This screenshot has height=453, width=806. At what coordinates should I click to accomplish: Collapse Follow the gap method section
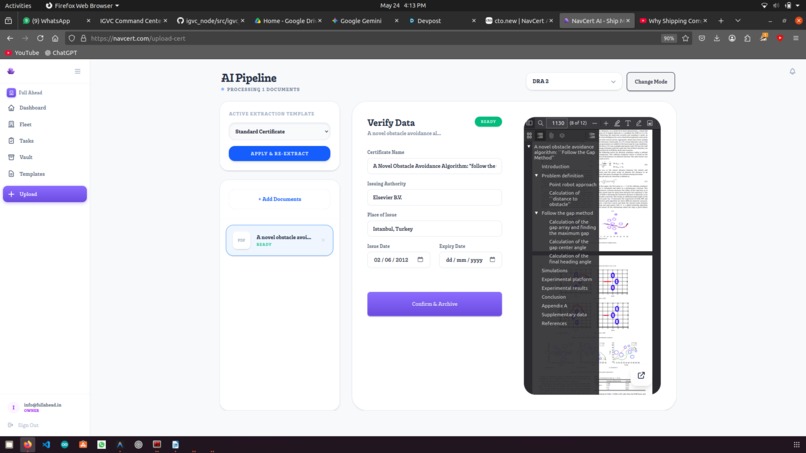(536, 213)
